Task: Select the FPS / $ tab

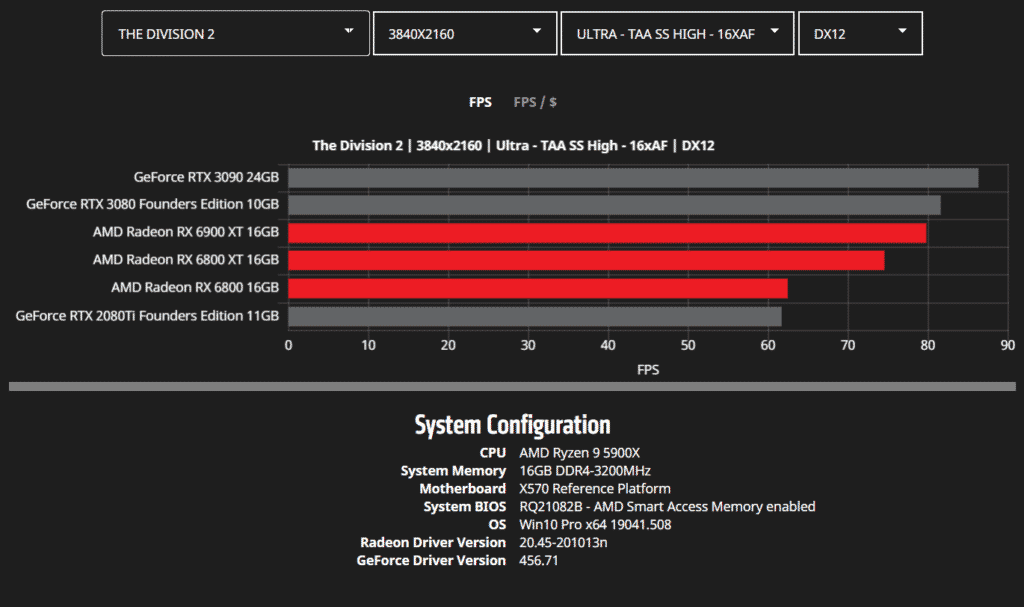Action: pos(535,102)
